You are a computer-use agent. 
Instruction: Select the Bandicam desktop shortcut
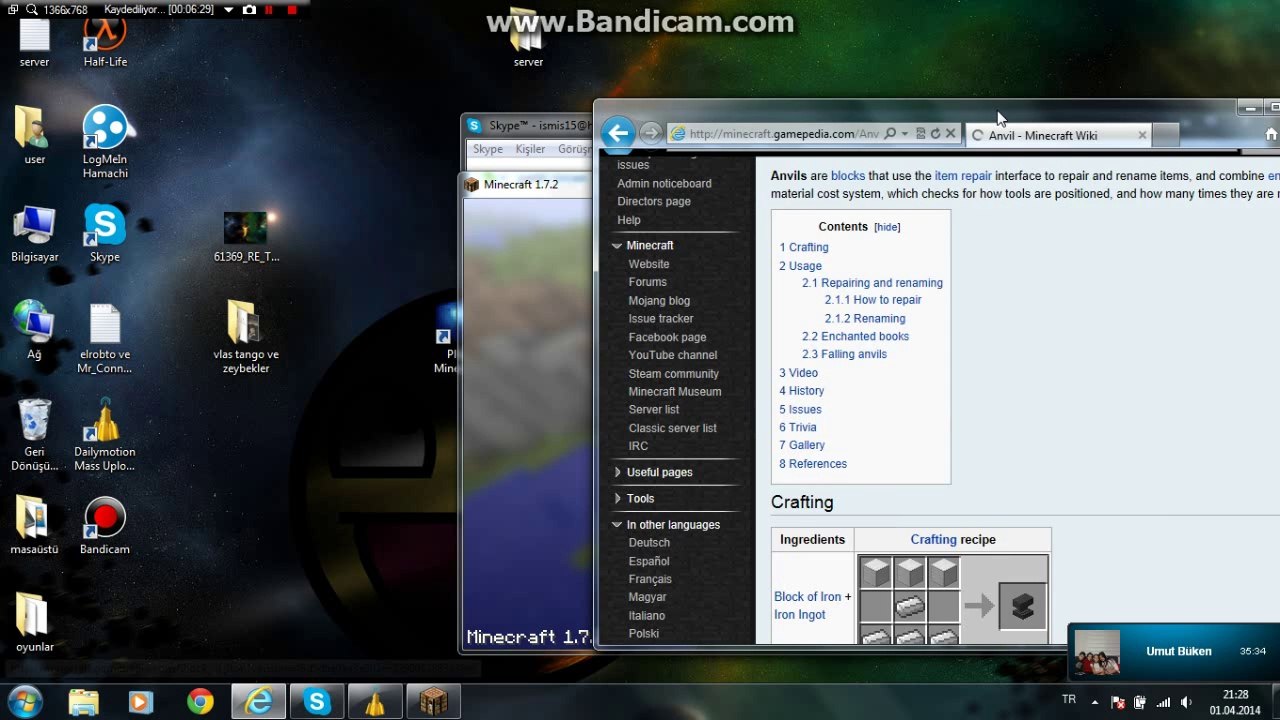pos(105,526)
